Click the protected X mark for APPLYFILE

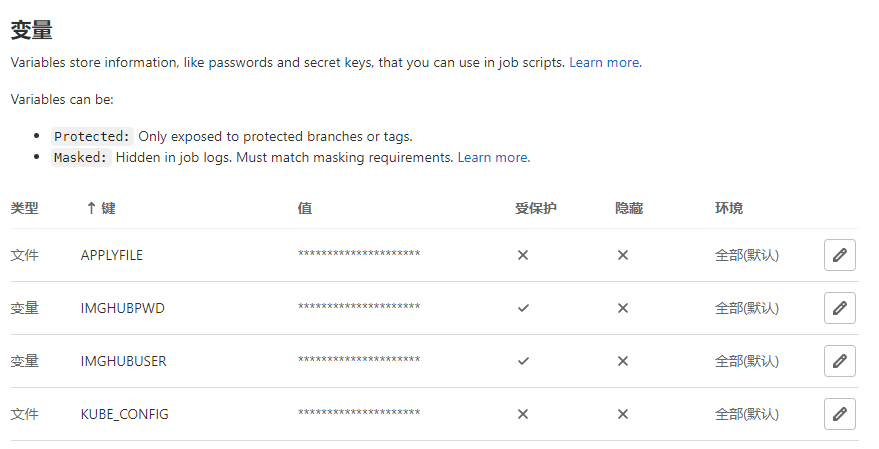(x=522, y=255)
